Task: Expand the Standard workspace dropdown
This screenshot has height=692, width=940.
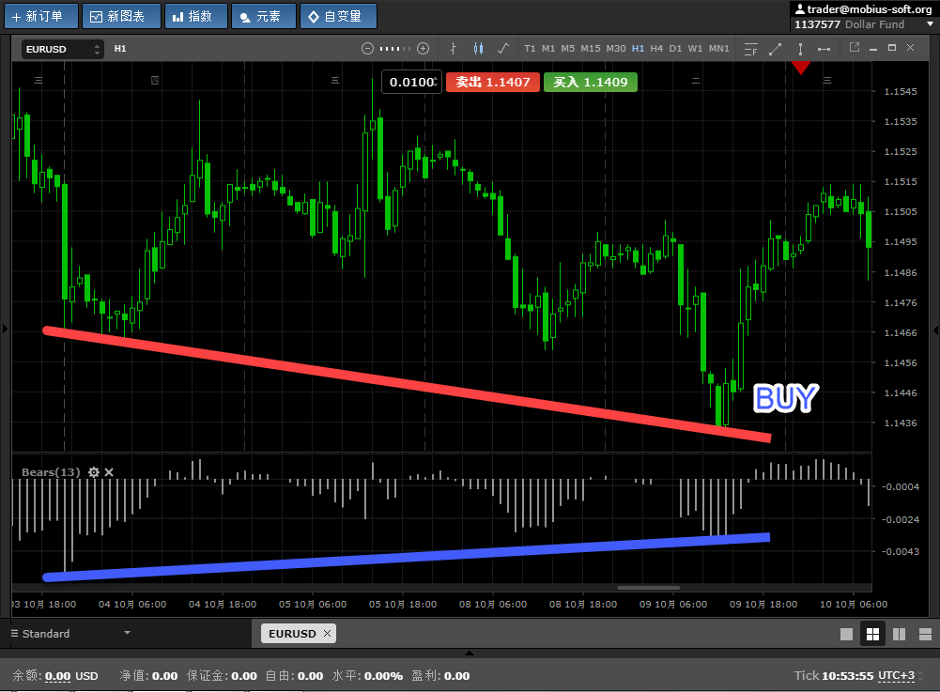Action: (127, 633)
